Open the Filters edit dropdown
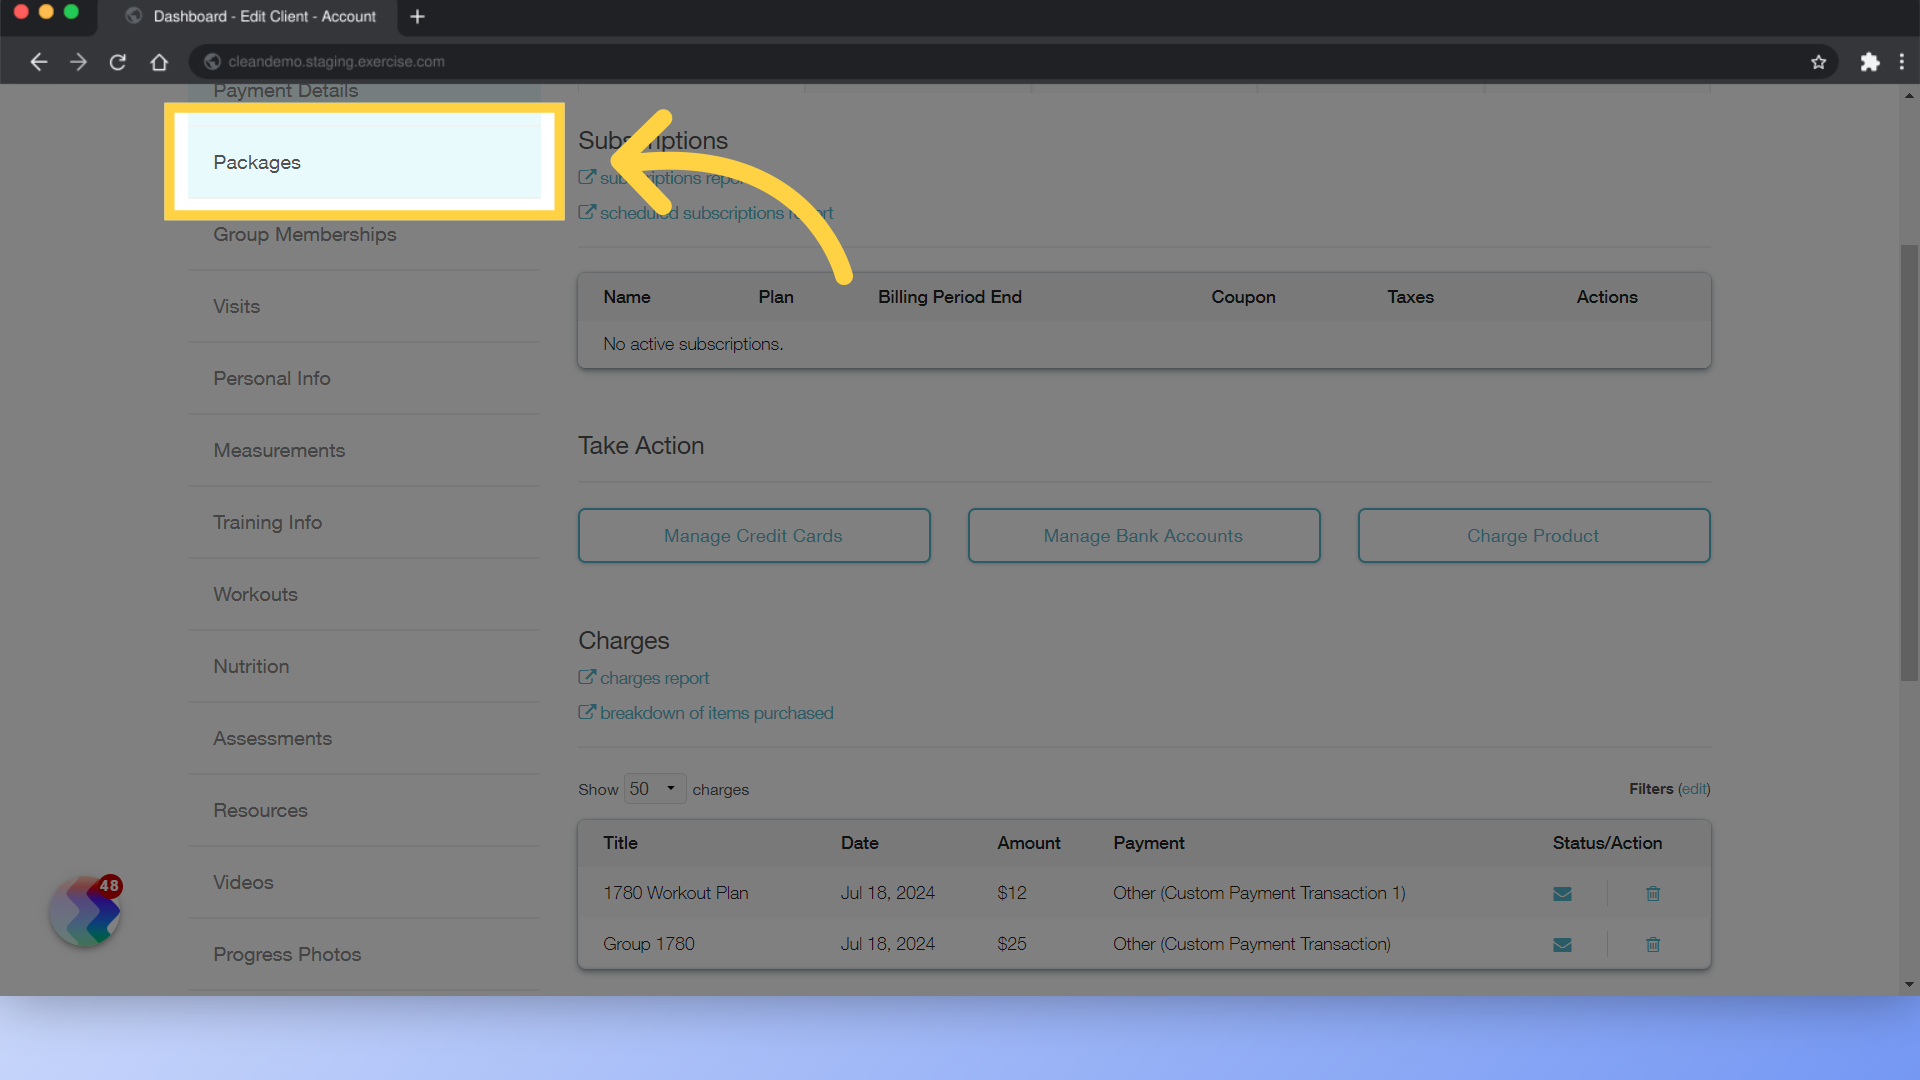Viewport: 1920px width, 1080px height. coord(1693,787)
